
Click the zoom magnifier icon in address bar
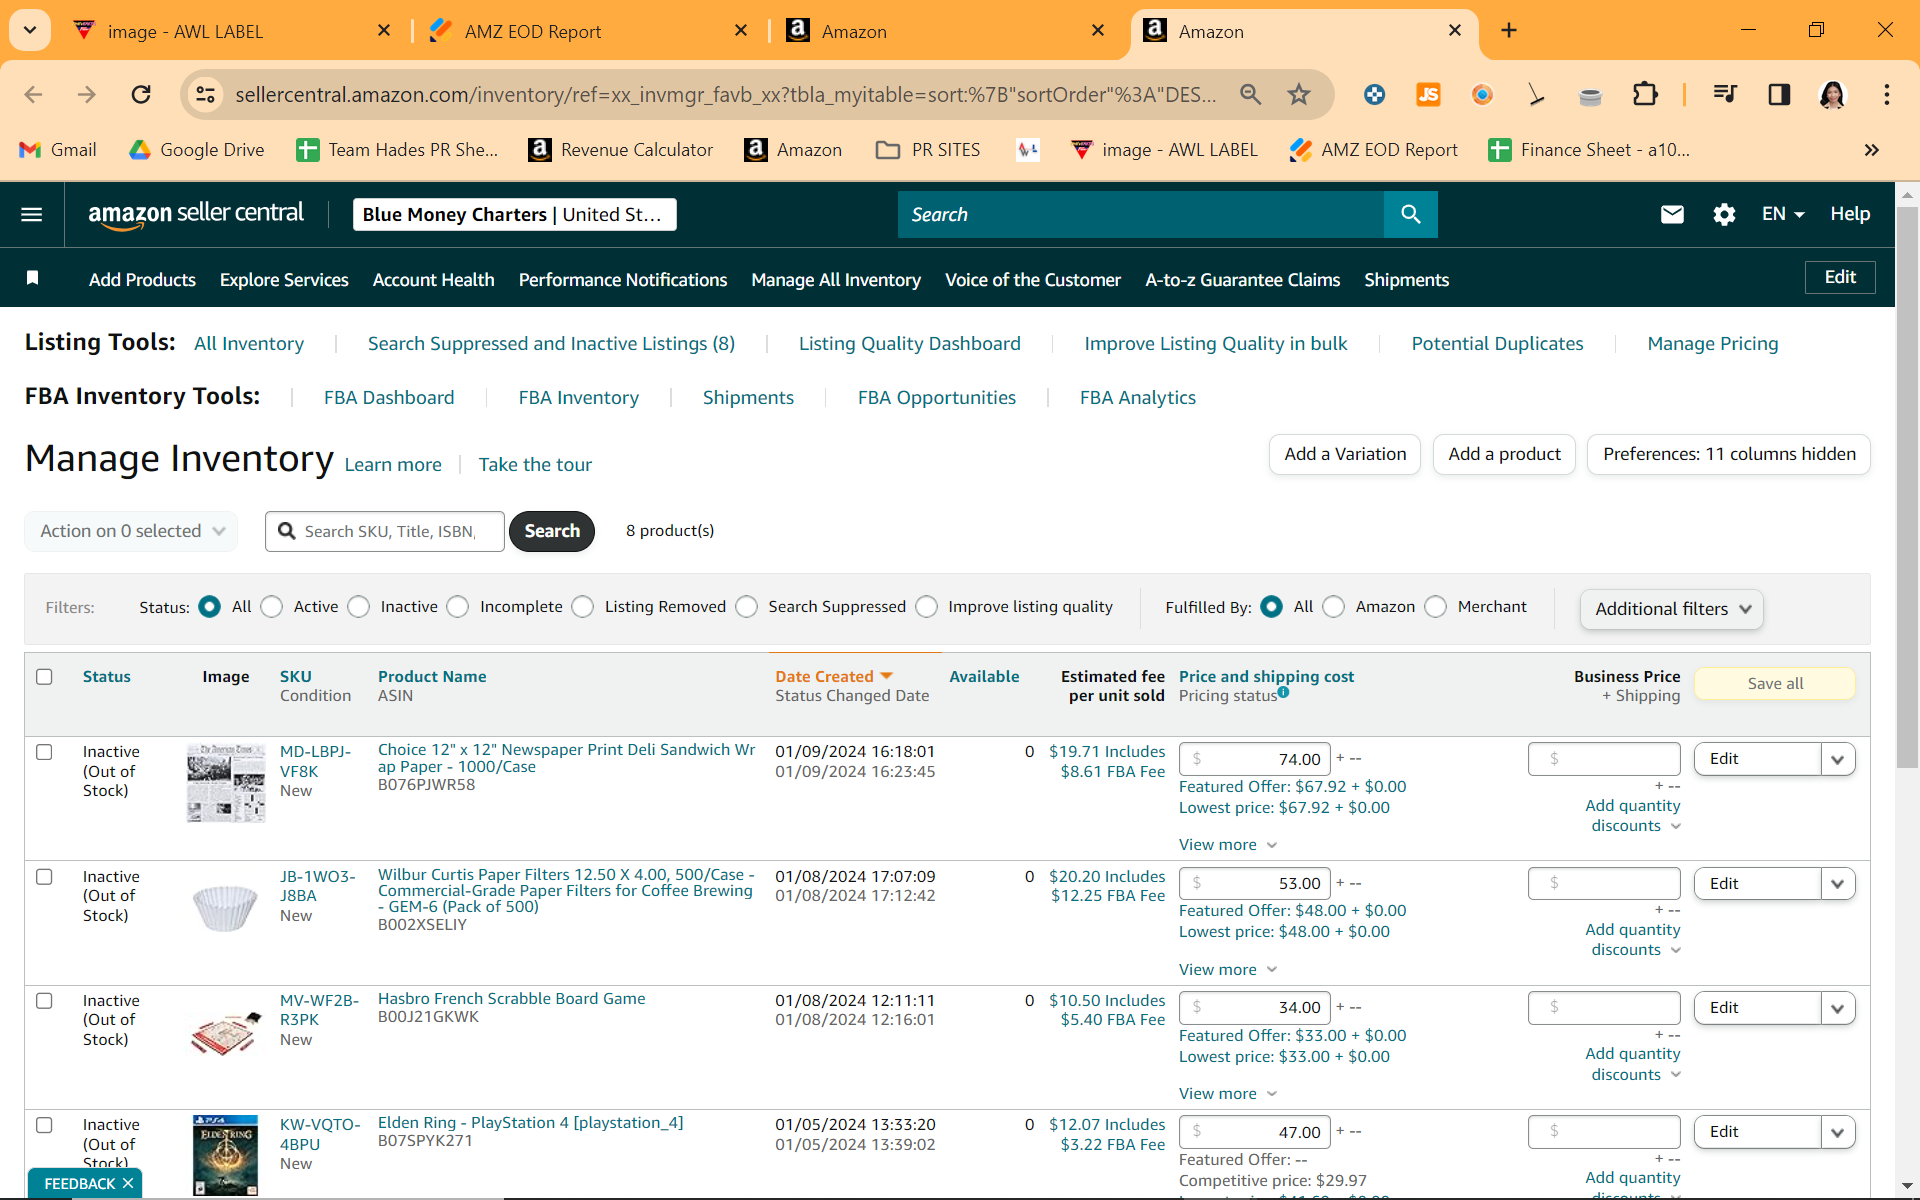1250,94
